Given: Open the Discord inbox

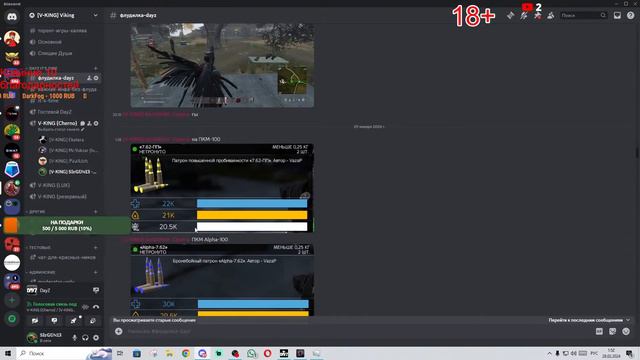Looking at the screenshot, I should click(617, 16).
